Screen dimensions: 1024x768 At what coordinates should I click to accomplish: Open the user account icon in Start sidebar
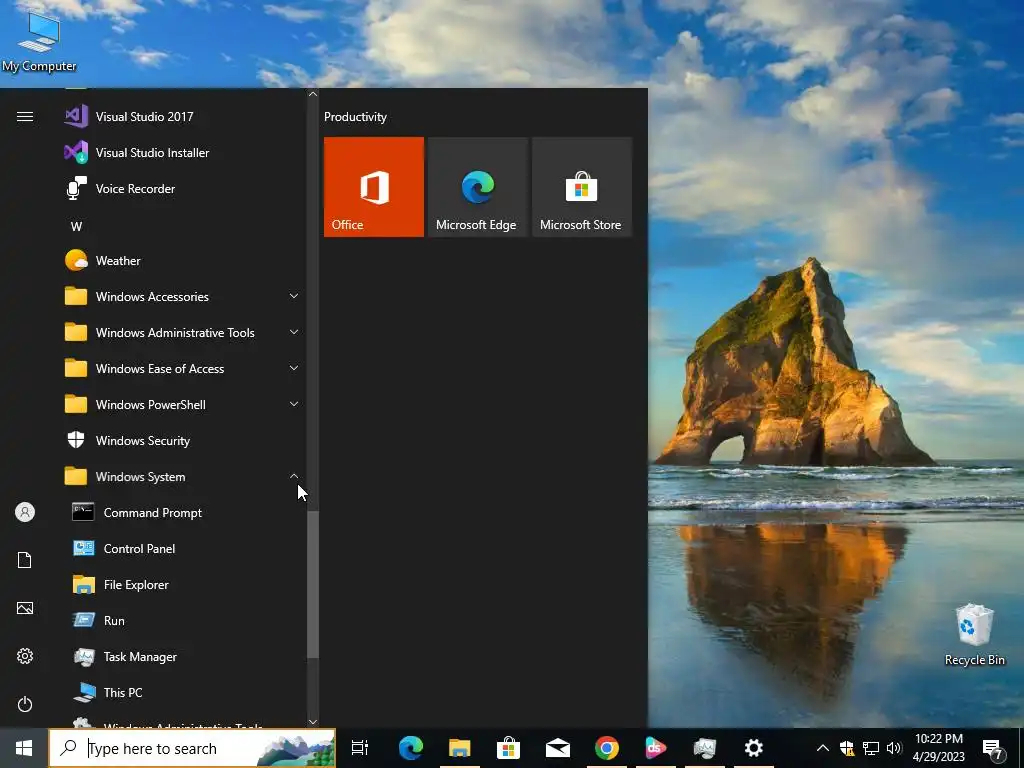(25, 512)
